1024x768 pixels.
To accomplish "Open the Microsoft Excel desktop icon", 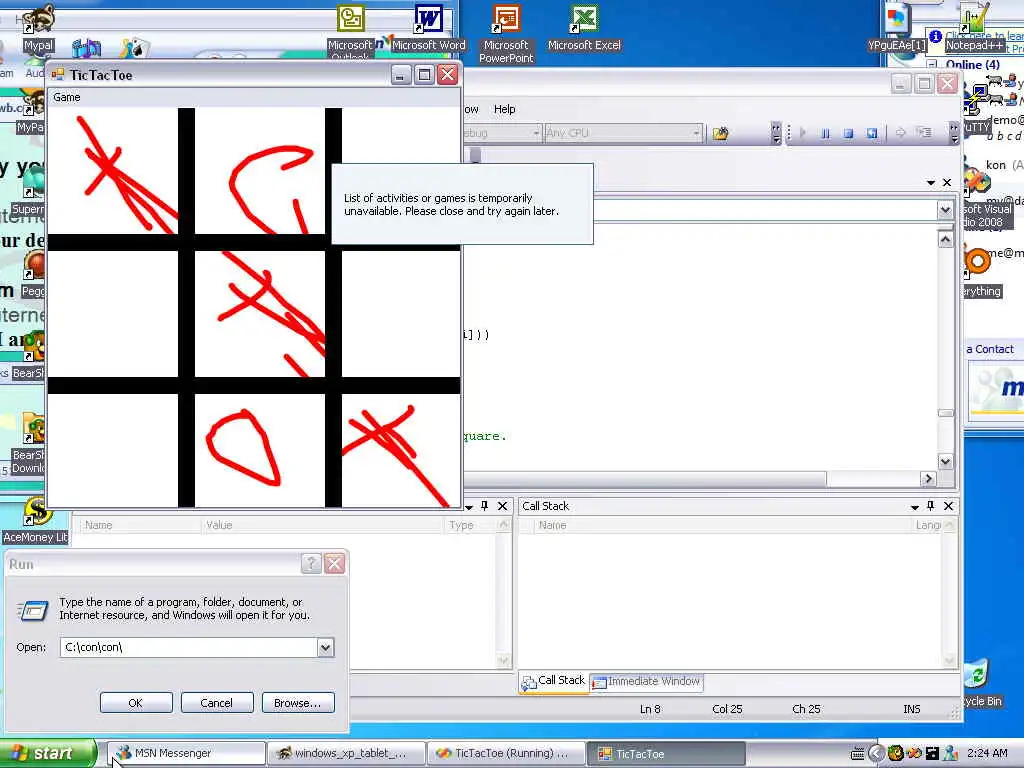I will point(584,27).
